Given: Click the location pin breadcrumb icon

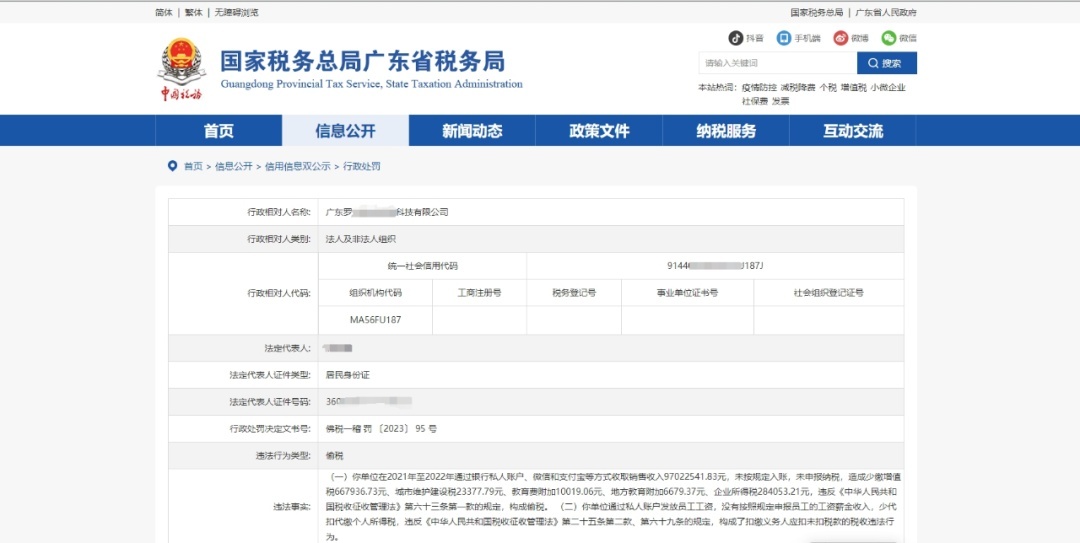Looking at the screenshot, I should [172, 166].
